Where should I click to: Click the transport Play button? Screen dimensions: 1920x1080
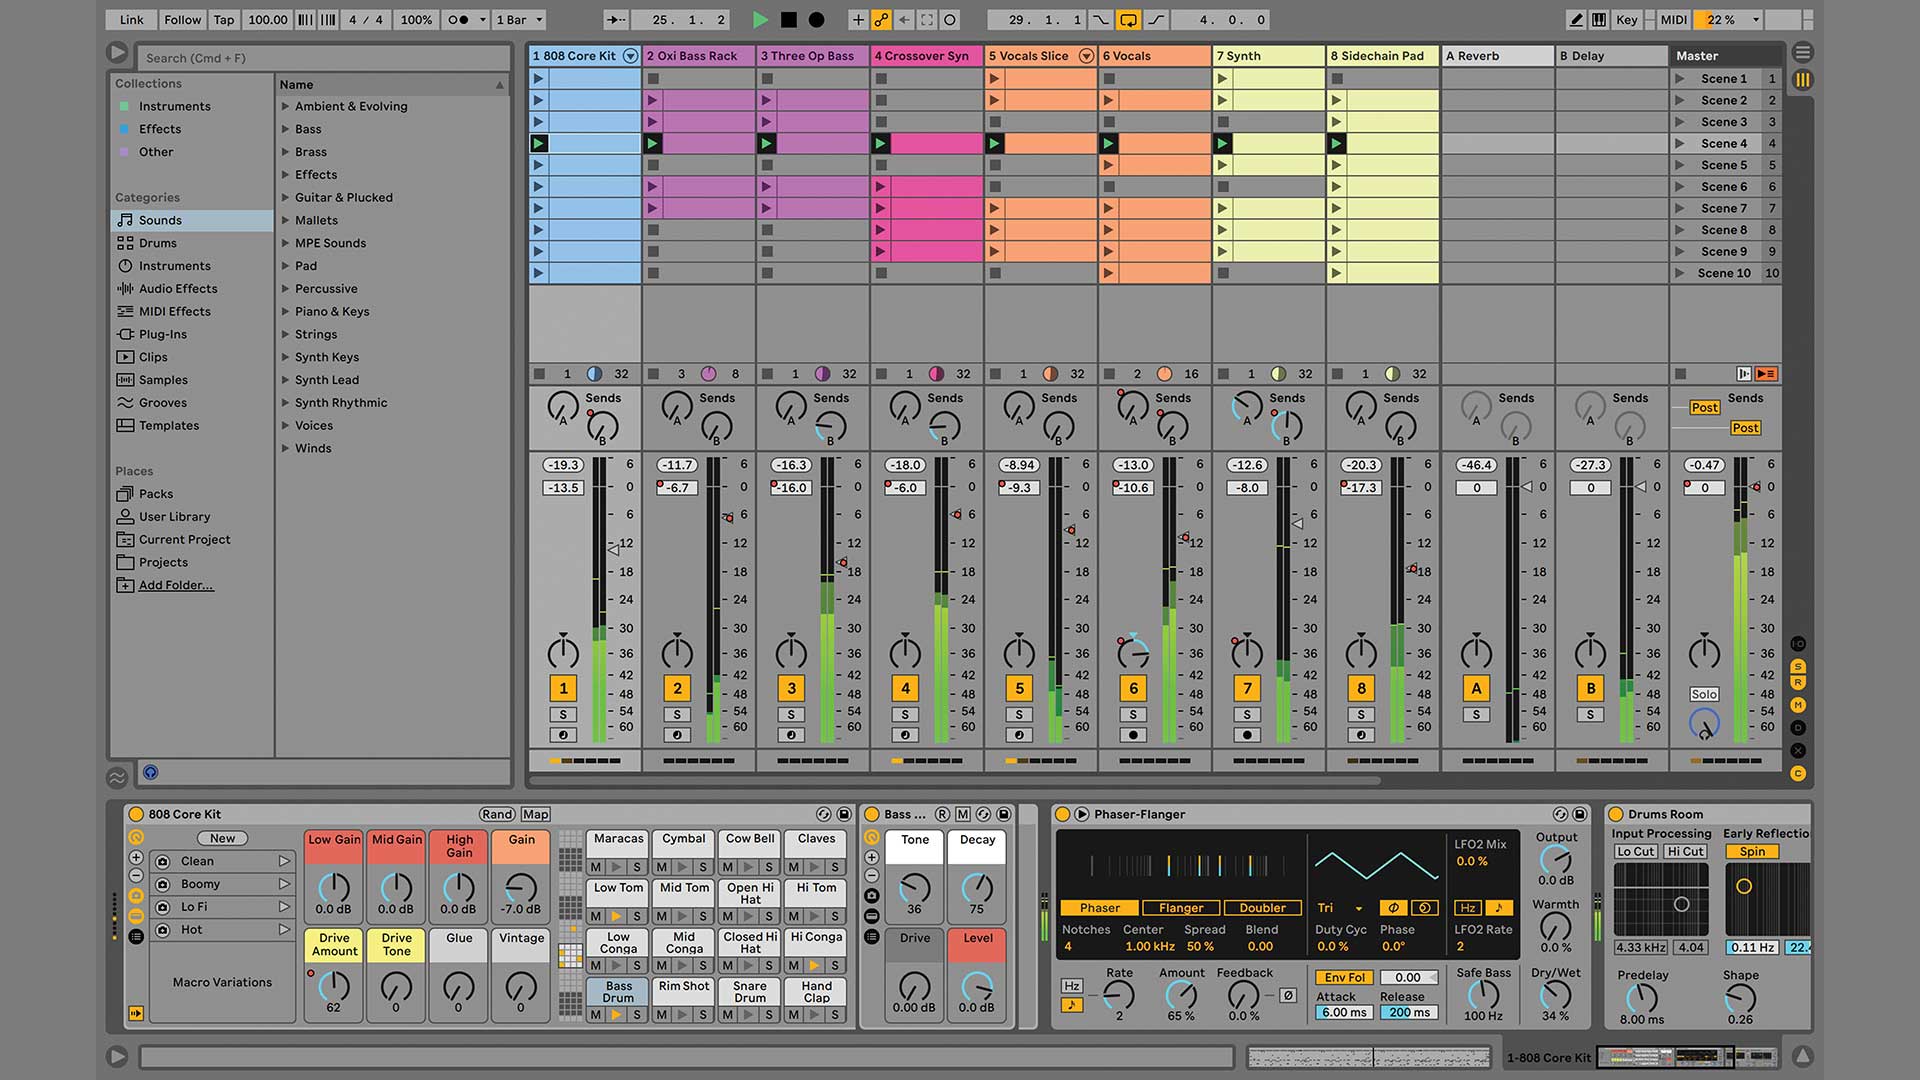click(760, 19)
